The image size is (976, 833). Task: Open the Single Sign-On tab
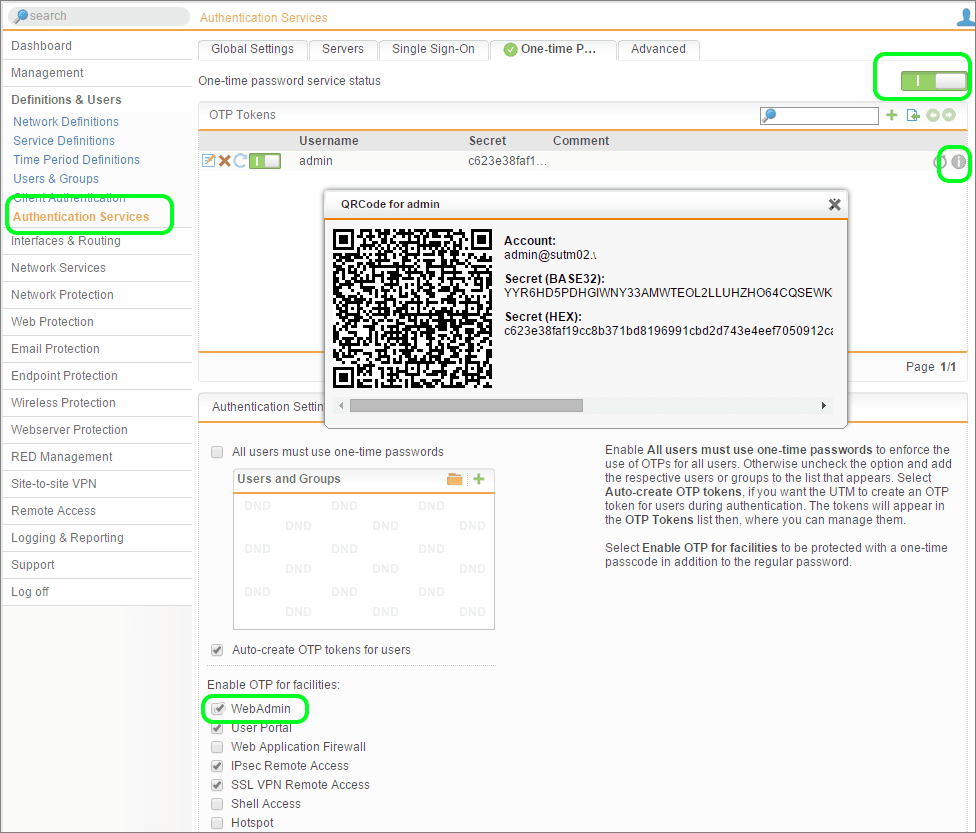tap(433, 49)
